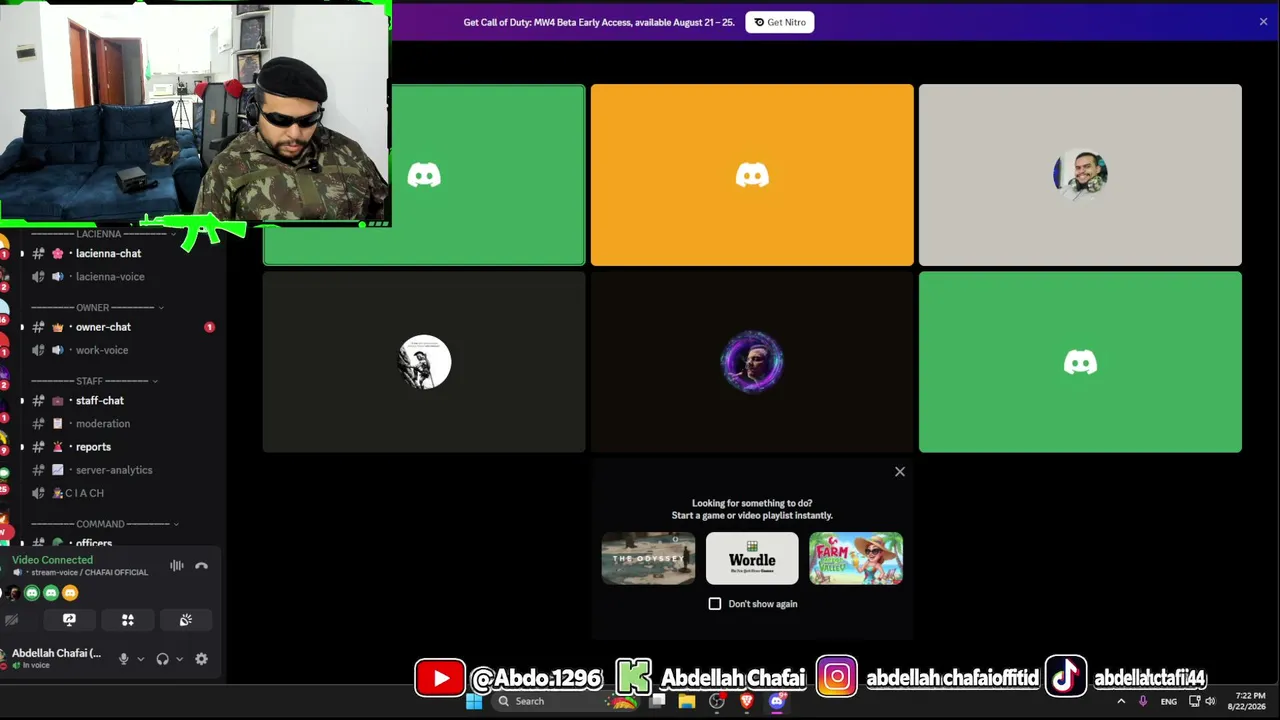The height and width of the screenshot is (720, 1280).
Task: Click the Get Nitro button
Action: point(780,22)
